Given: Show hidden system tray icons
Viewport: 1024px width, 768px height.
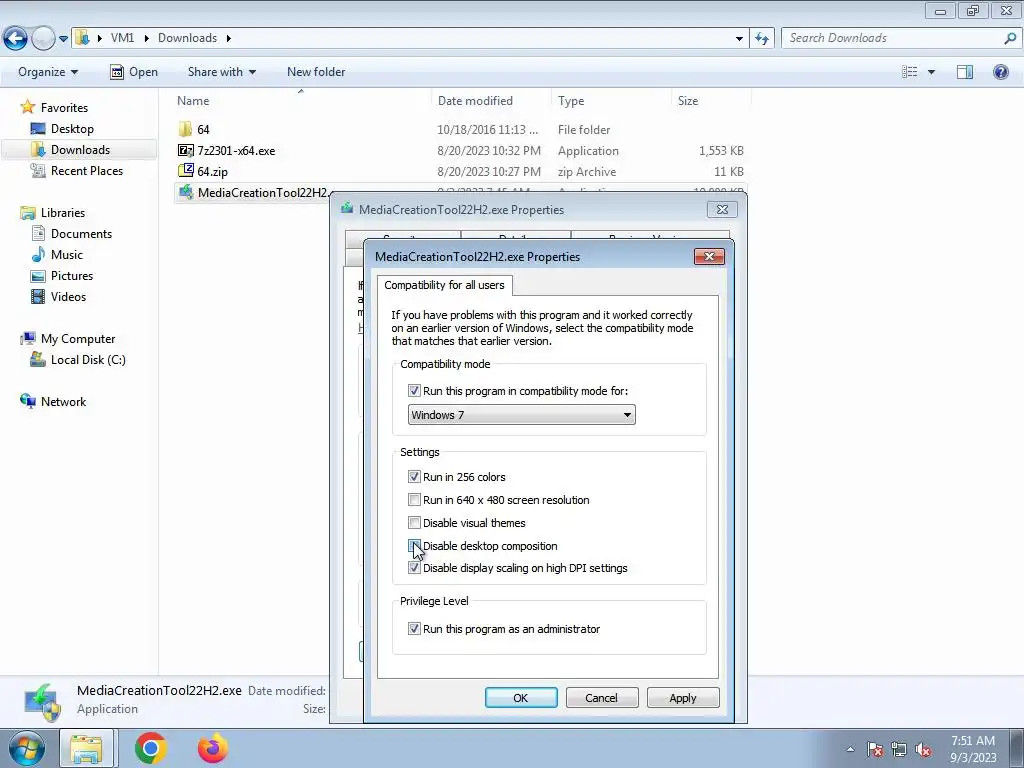Looking at the screenshot, I should [x=850, y=749].
